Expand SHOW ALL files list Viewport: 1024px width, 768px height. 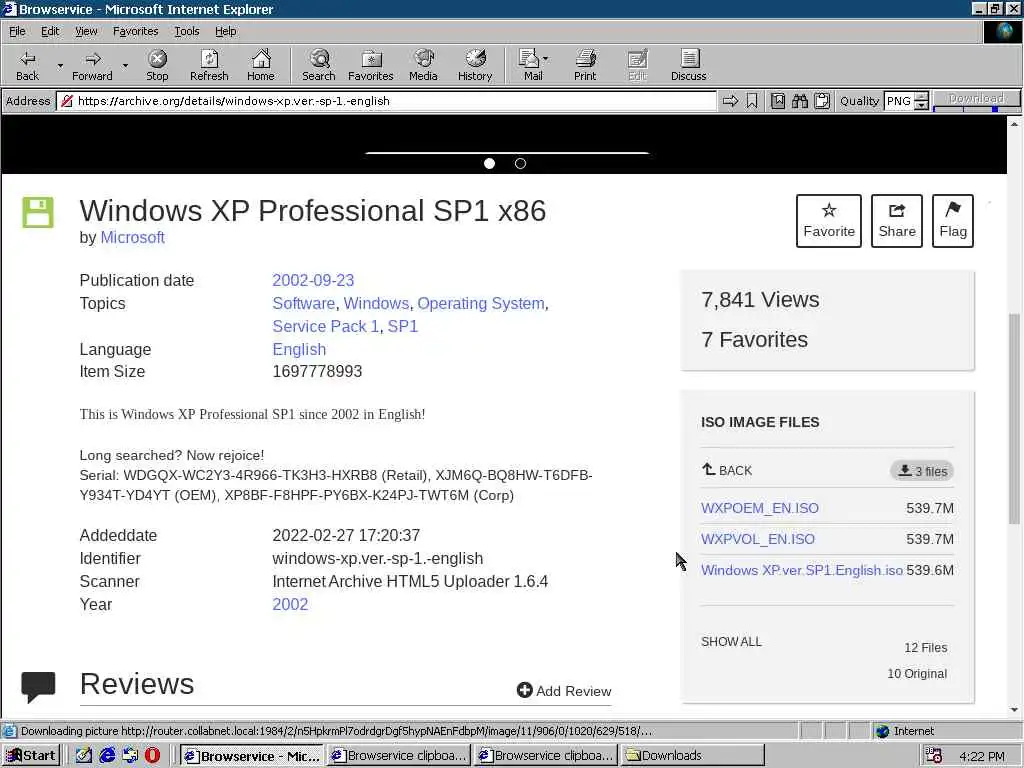click(731, 641)
